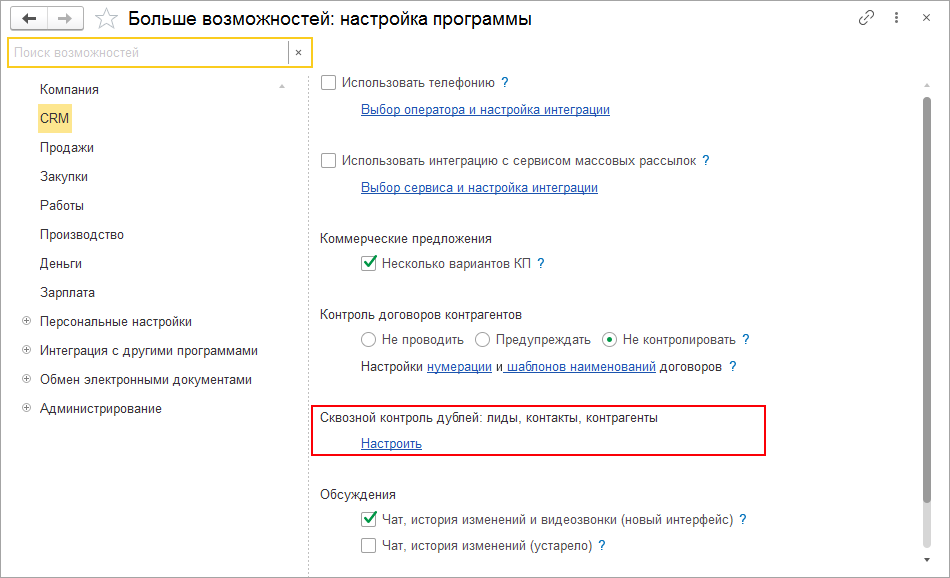Open help icon beside Несколько вариантов КП
The width and height of the screenshot is (950, 578).
coord(541,264)
